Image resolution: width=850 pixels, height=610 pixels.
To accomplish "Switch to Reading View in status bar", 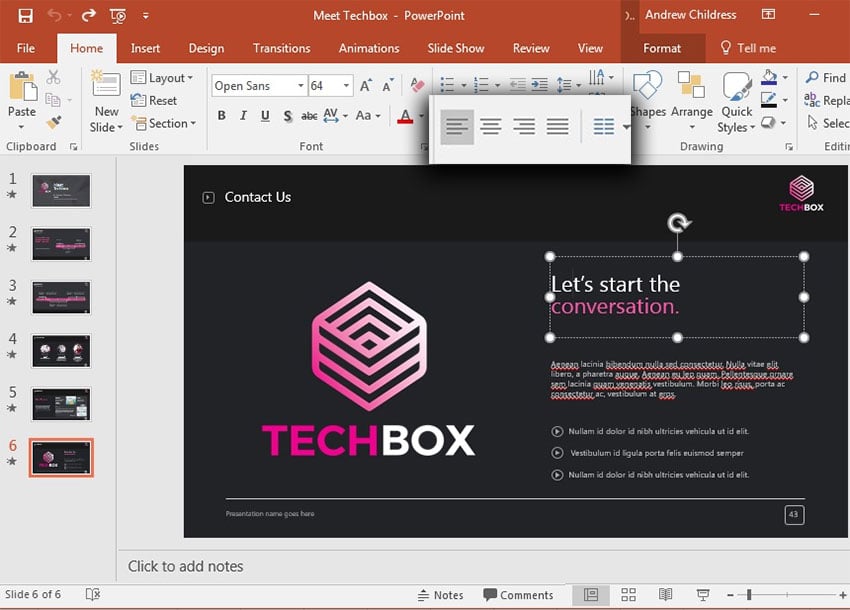I will (x=665, y=595).
